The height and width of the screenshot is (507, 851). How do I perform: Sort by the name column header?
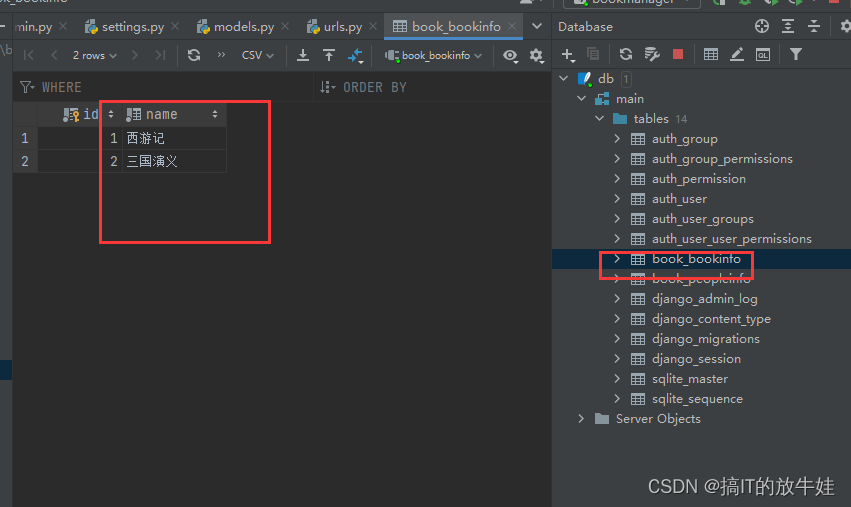173,115
